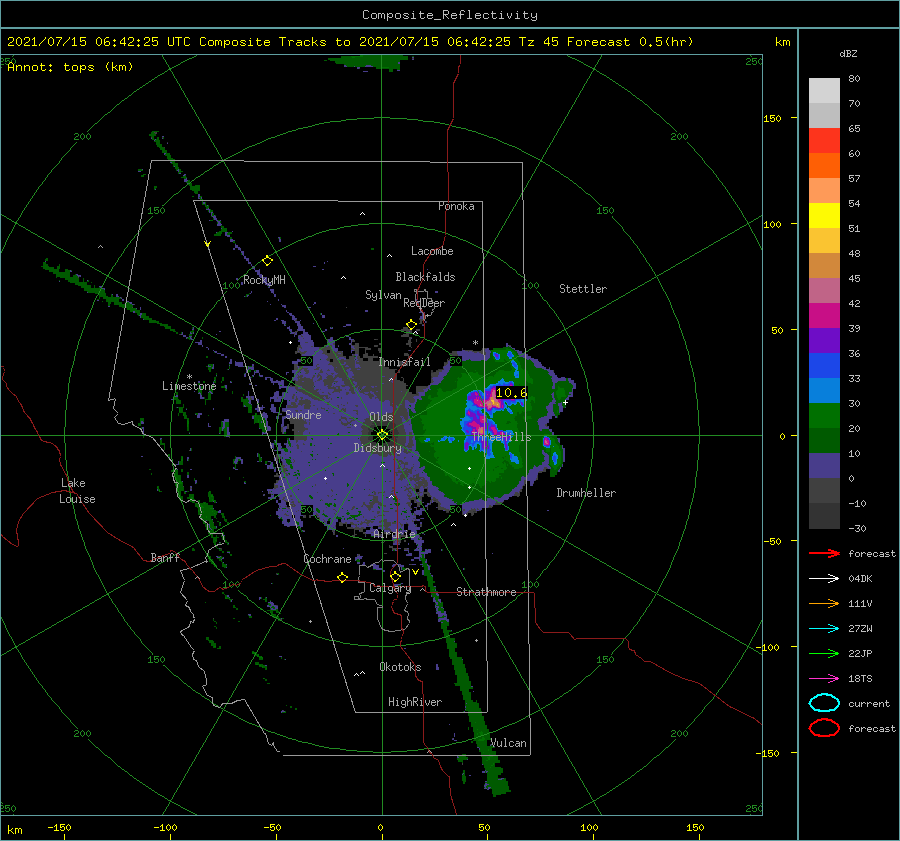Image resolution: width=900 pixels, height=841 pixels.
Task: Click the Didsbury city label
Action: pyautogui.click(x=377, y=448)
